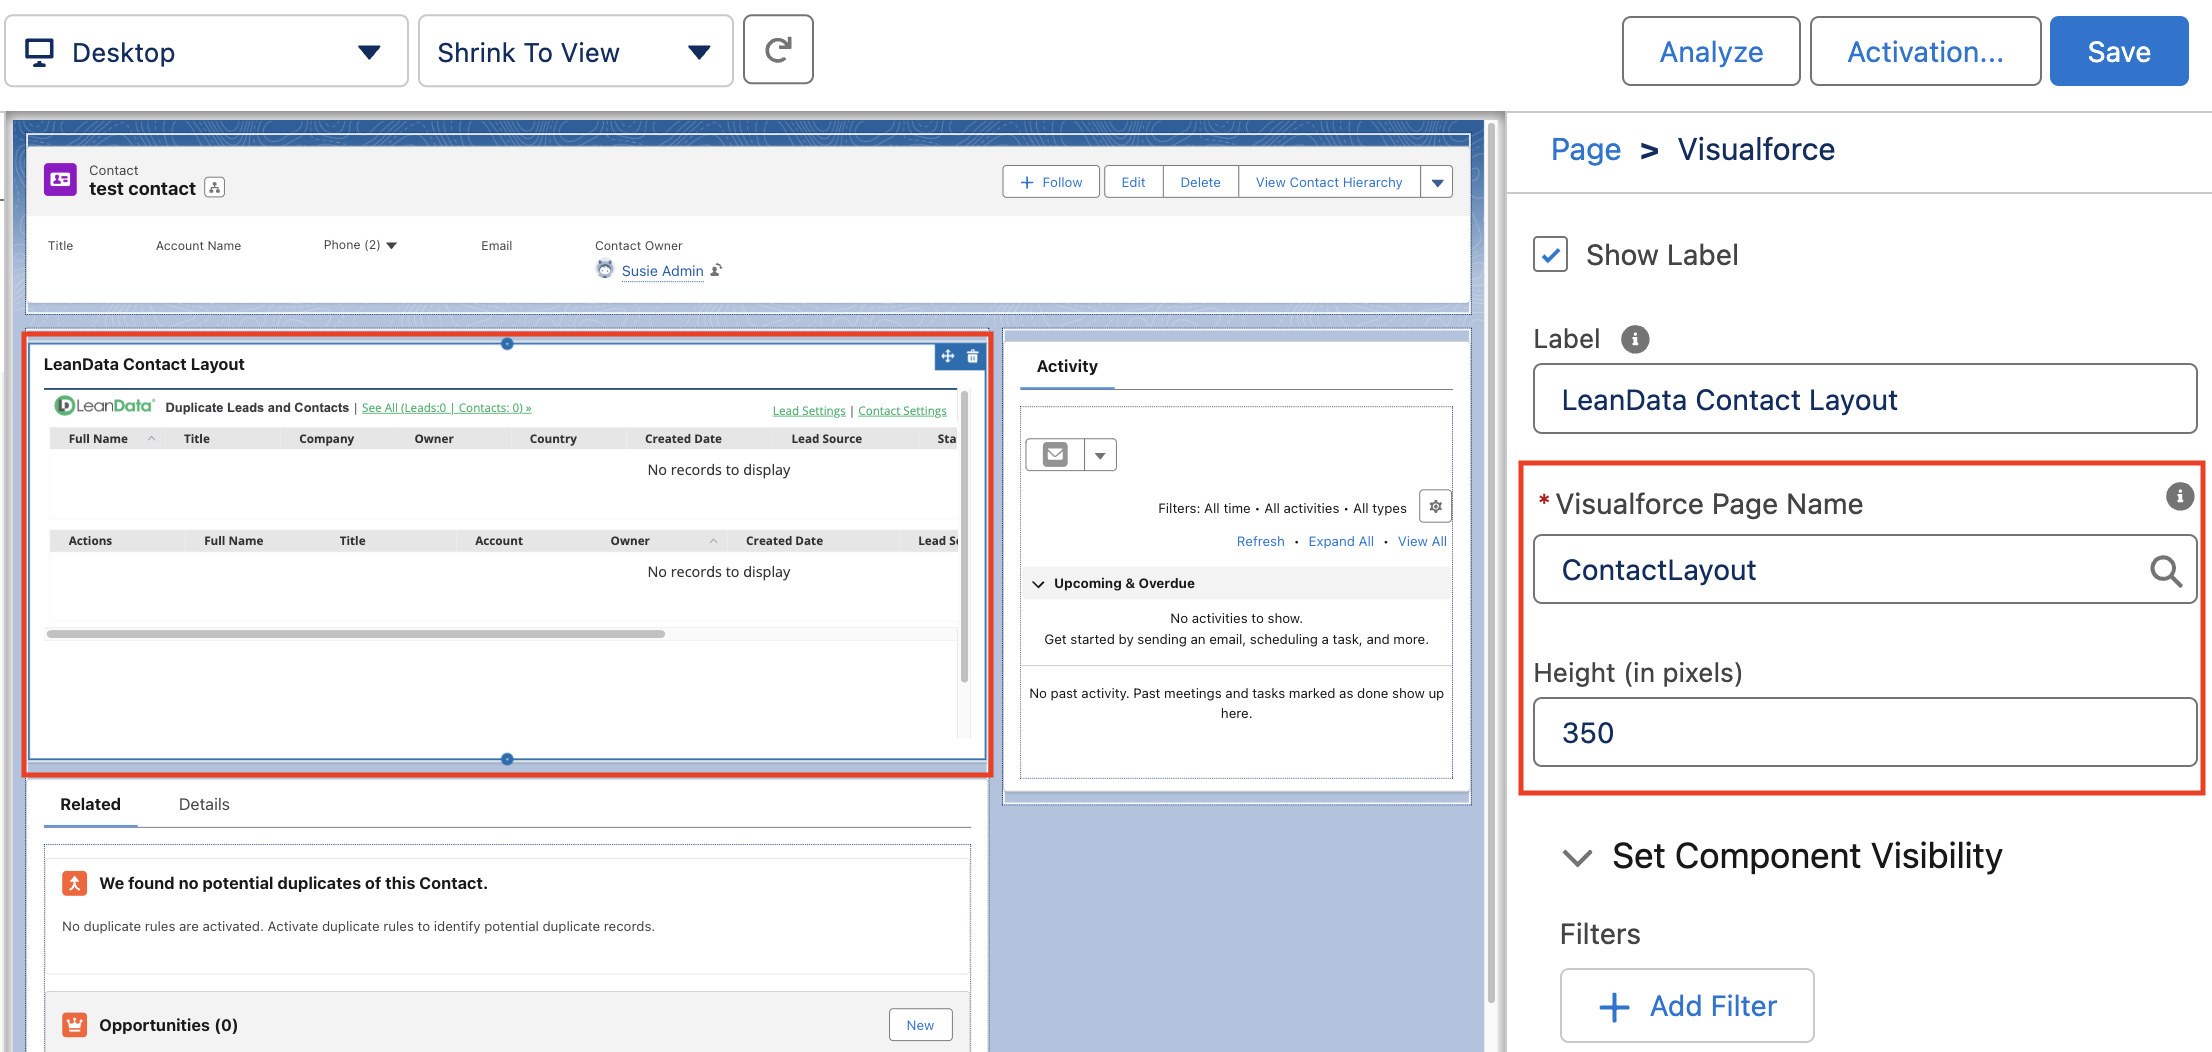Click the Account column header in contacts table
2212x1052 pixels.
point(499,541)
